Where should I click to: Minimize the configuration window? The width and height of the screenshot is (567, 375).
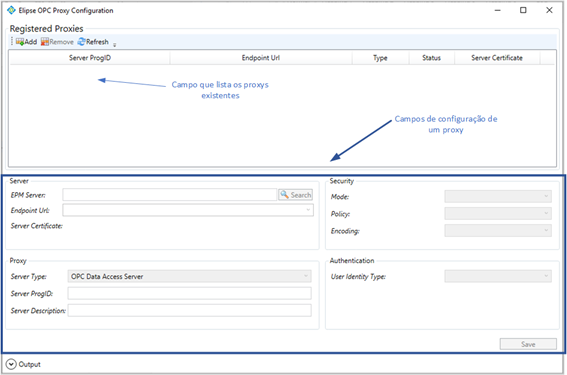(498, 10)
